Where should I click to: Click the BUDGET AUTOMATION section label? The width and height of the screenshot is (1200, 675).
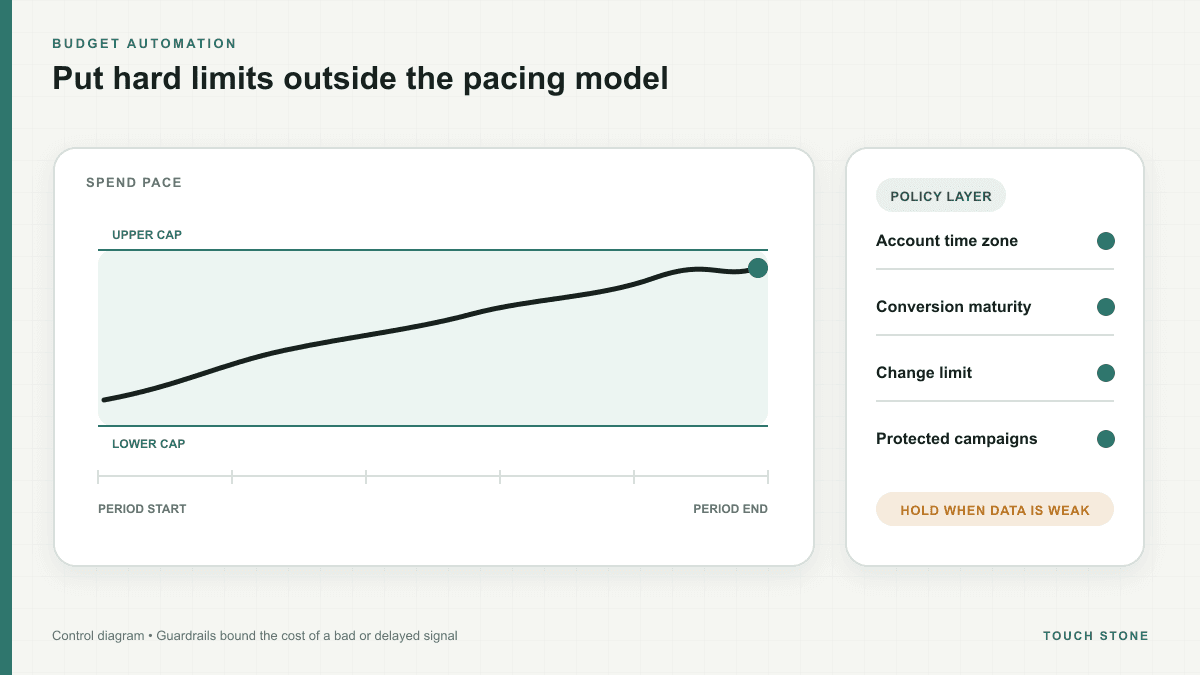click(144, 44)
